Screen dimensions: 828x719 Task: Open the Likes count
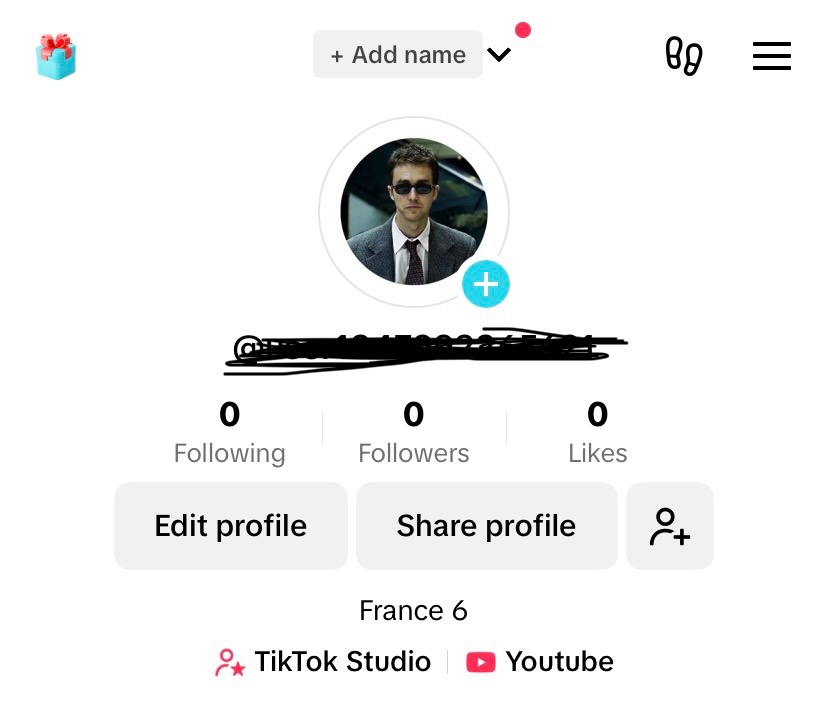pos(597,433)
